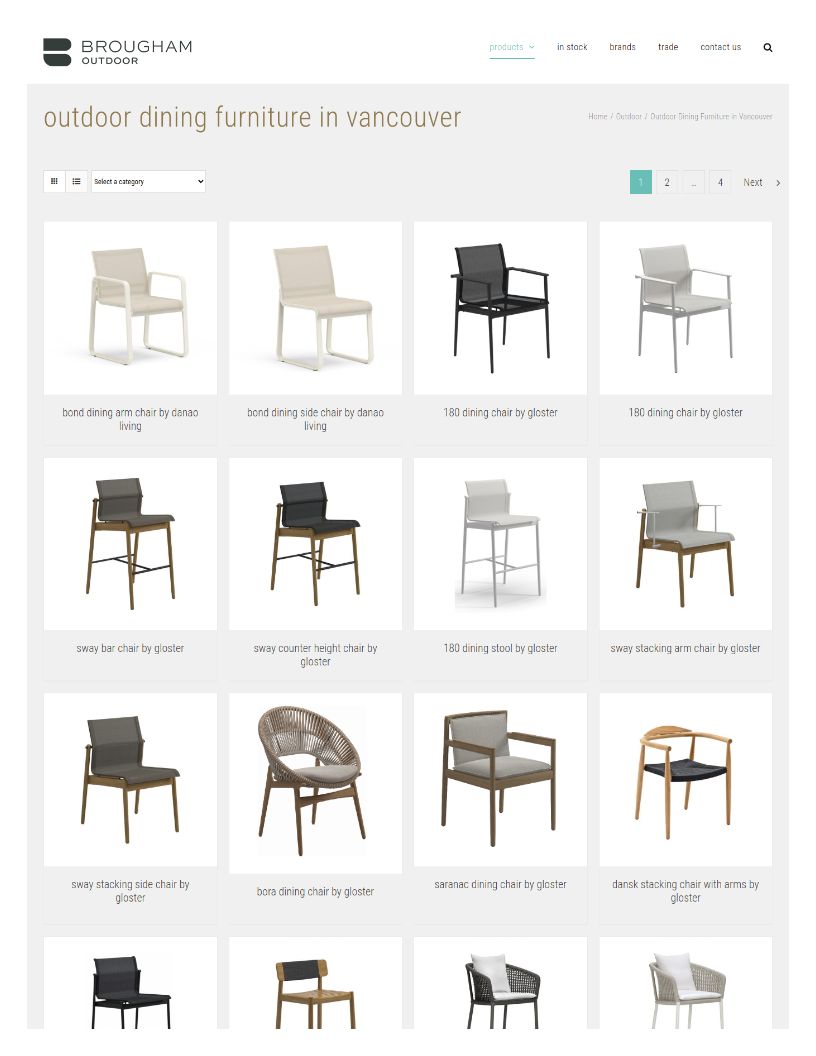
Task: Click the Brougham Outdoor logo
Action: pos(118,52)
